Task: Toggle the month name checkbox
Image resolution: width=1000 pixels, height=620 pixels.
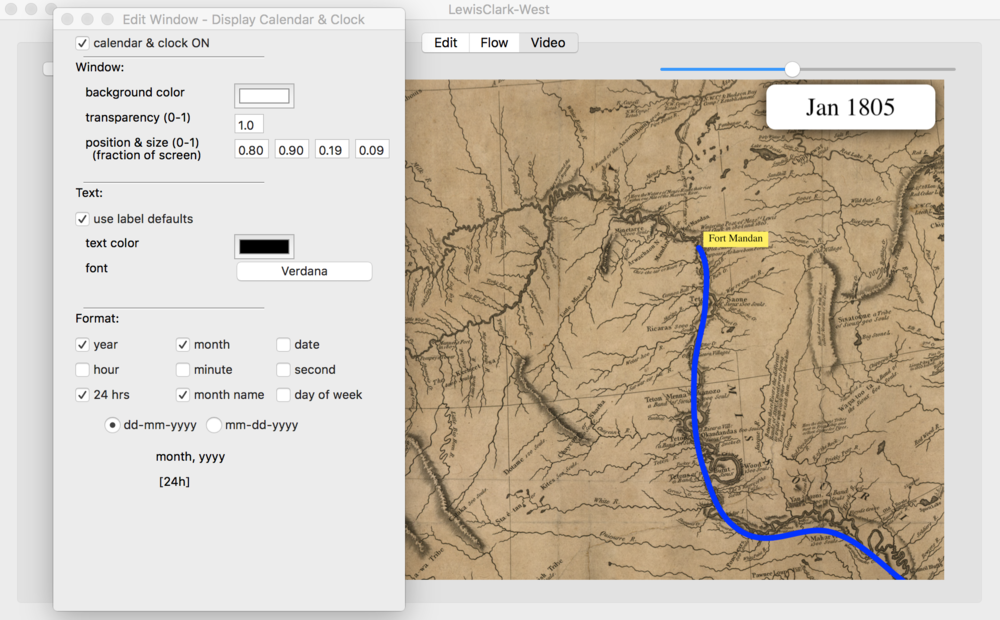Action: [x=183, y=395]
